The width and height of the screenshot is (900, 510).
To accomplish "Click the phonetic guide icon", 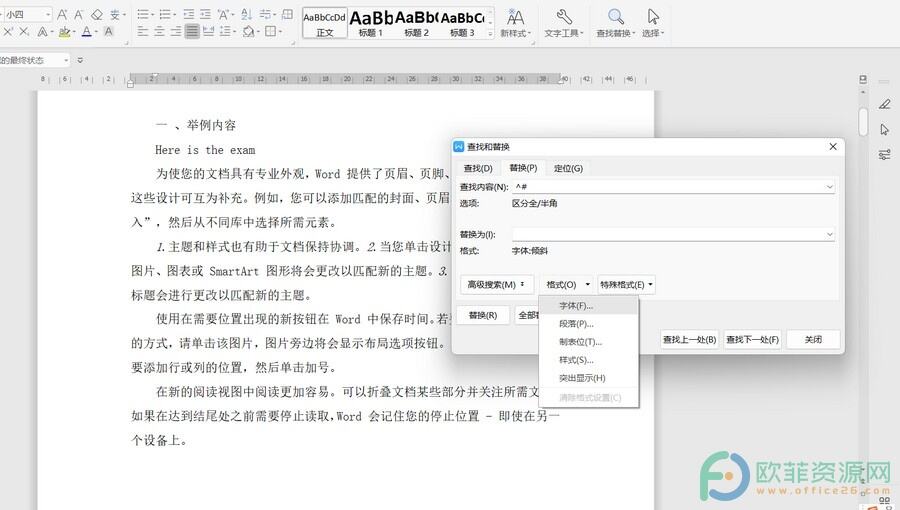I will pos(115,14).
